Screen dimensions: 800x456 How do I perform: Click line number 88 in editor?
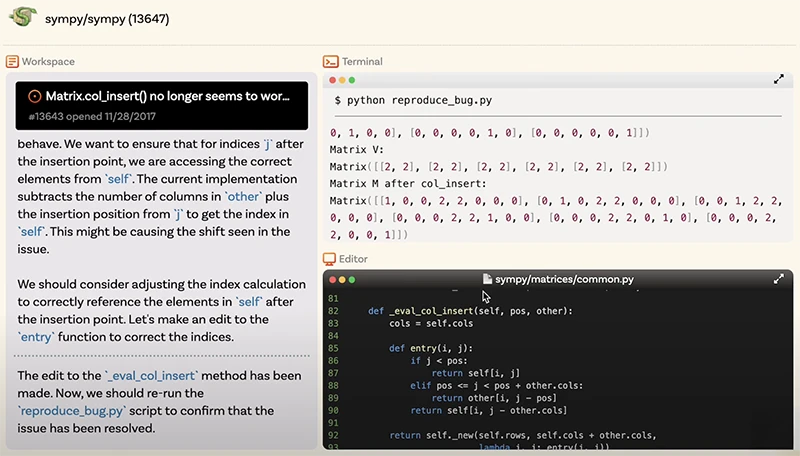[333, 386]
